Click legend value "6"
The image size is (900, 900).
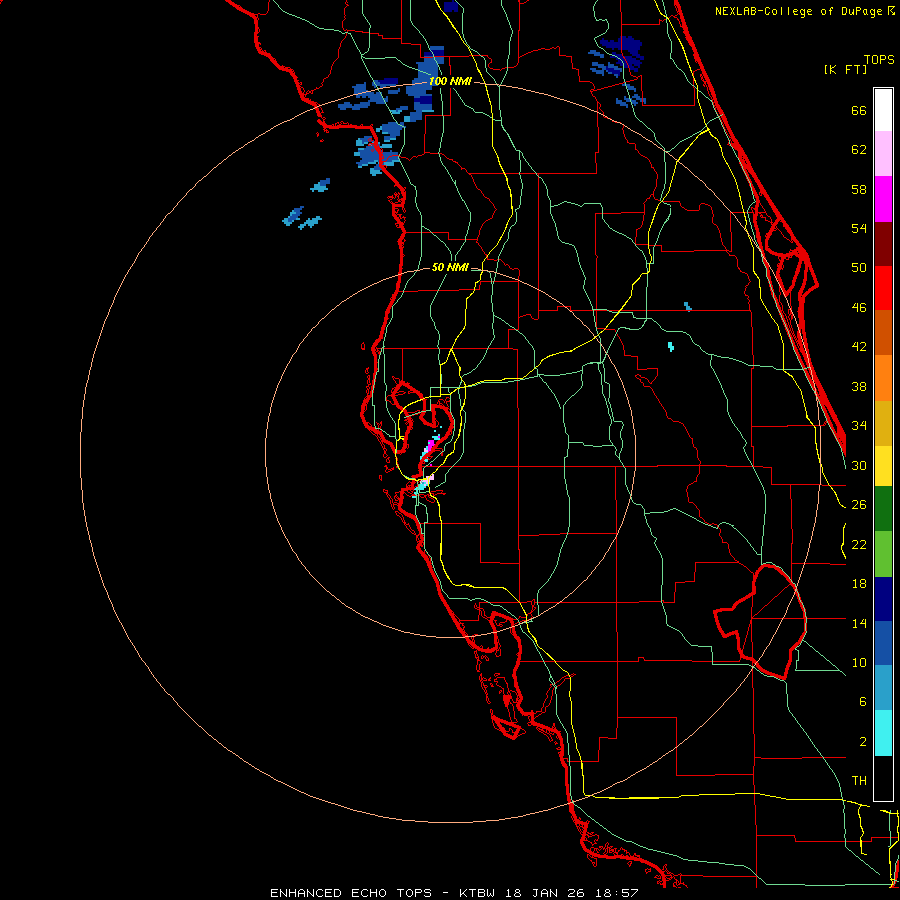[862, 702]
